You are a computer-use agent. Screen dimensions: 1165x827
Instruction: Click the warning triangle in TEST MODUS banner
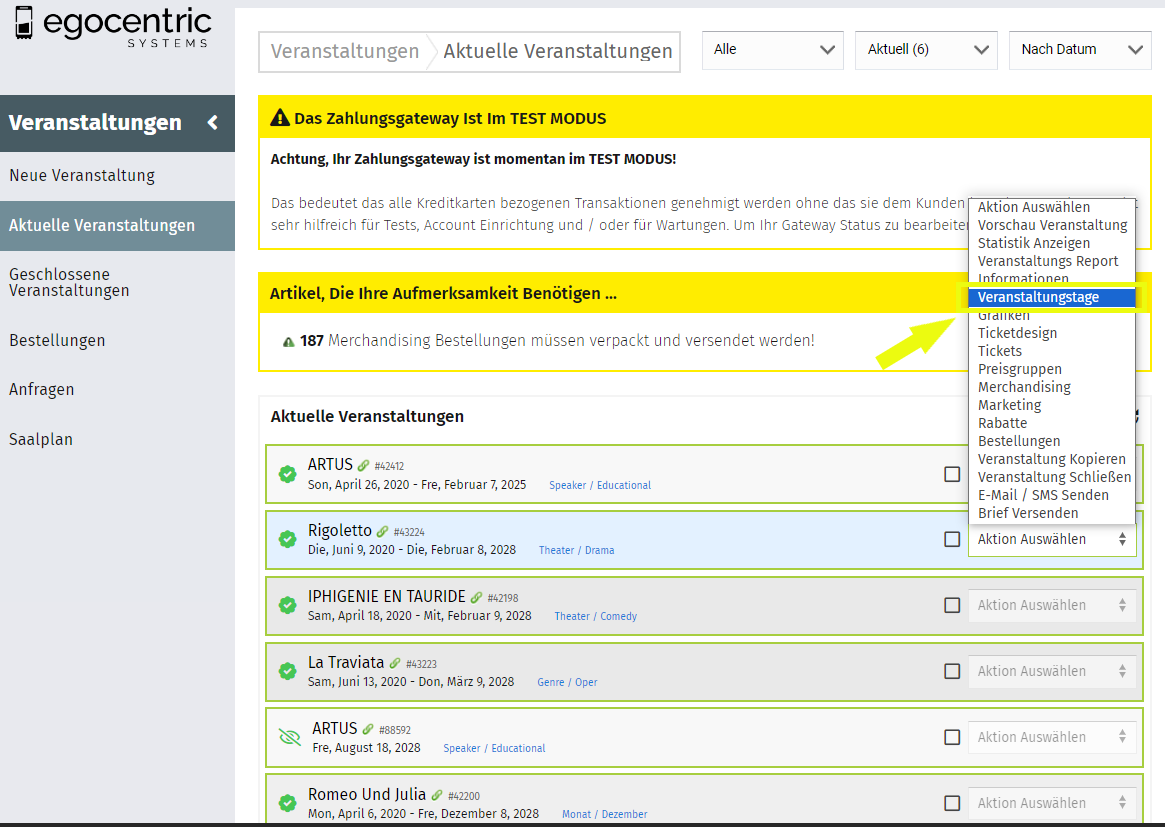click(280, 119)
